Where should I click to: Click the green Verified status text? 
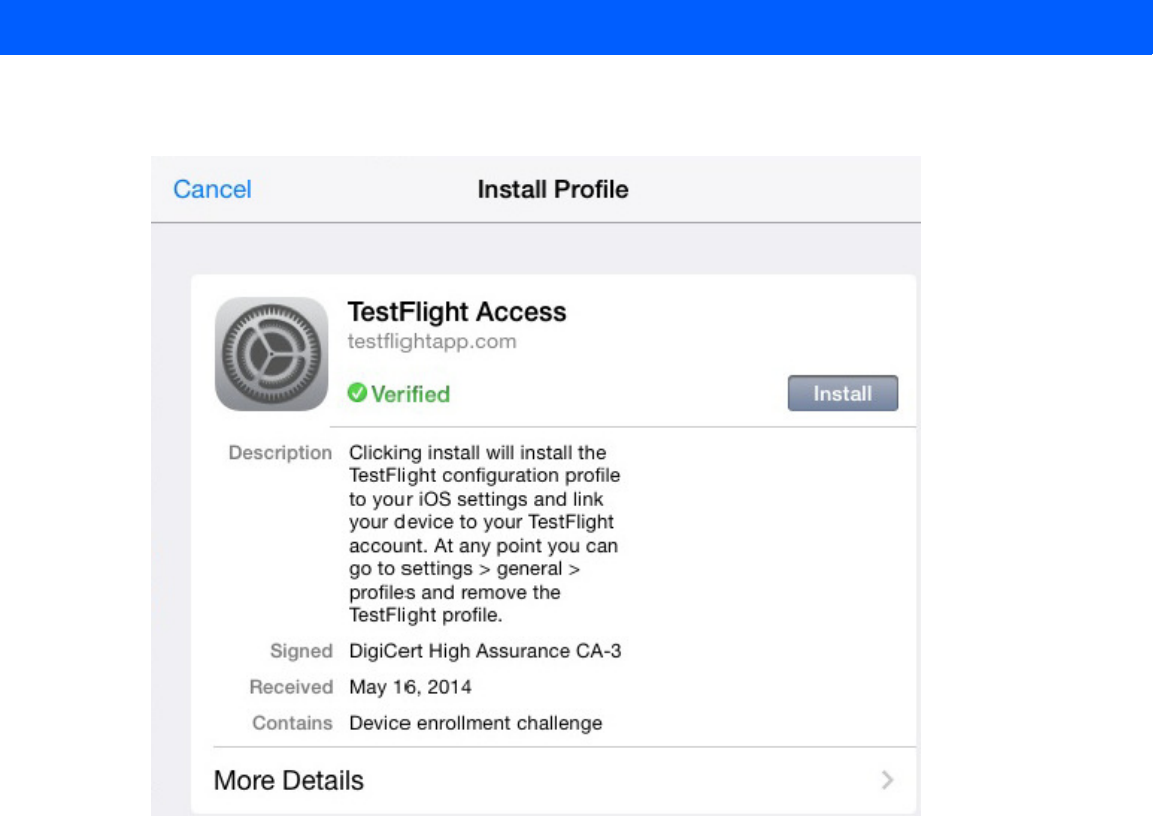click(x=410, y=394)
